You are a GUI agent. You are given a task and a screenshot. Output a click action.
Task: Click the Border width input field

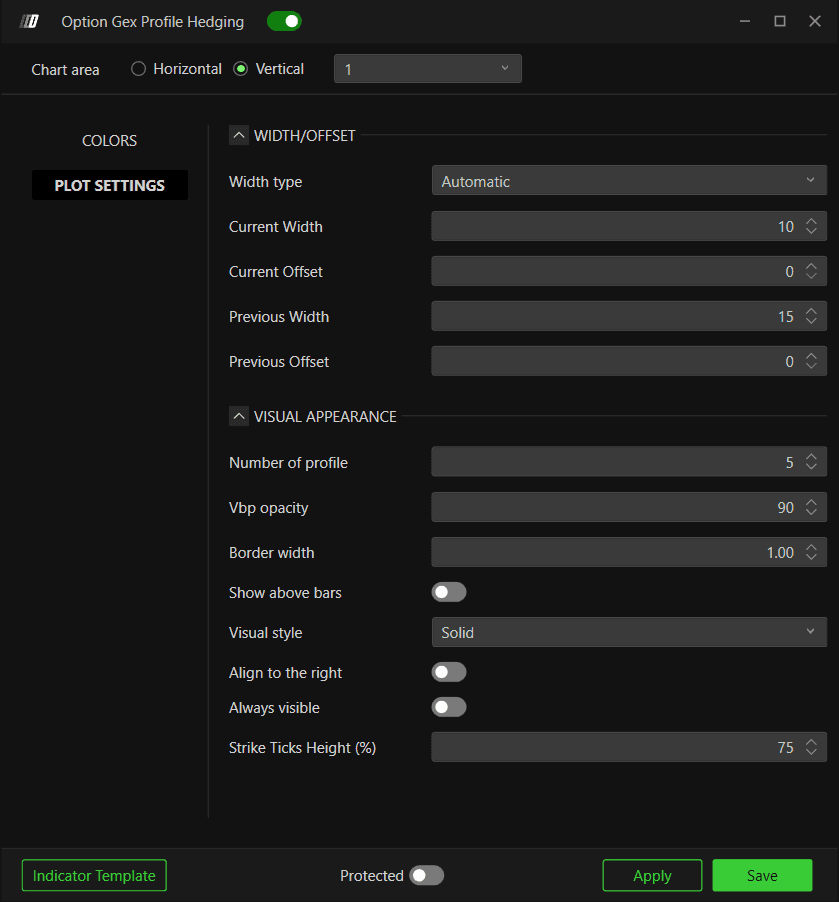629,552
